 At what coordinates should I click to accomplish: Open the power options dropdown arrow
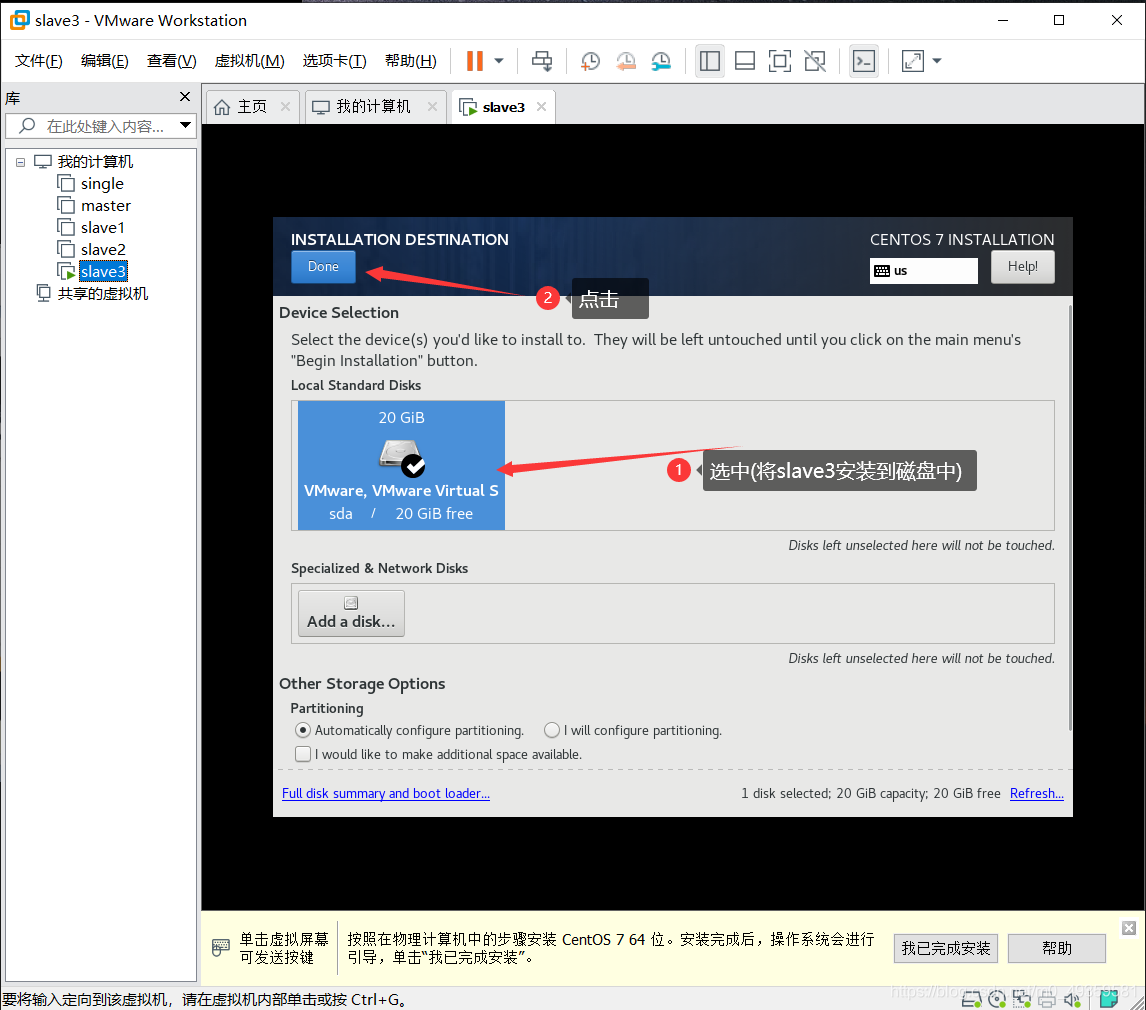pos(499,61)
